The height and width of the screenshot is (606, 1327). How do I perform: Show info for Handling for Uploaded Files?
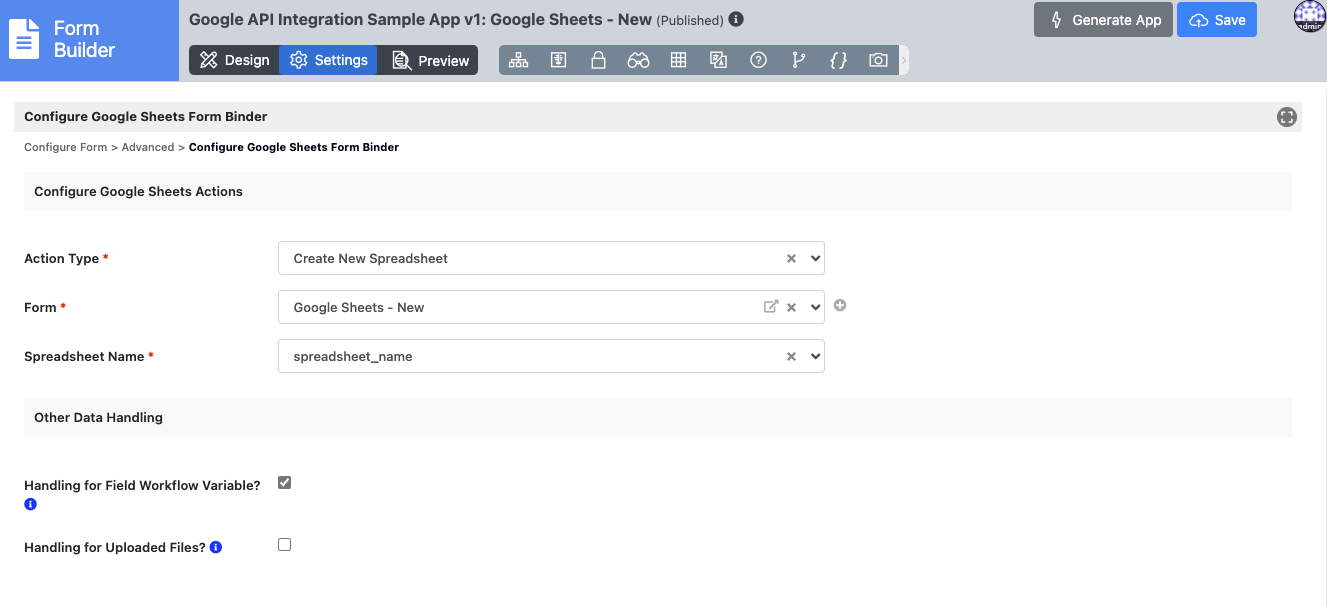[216, 547]
